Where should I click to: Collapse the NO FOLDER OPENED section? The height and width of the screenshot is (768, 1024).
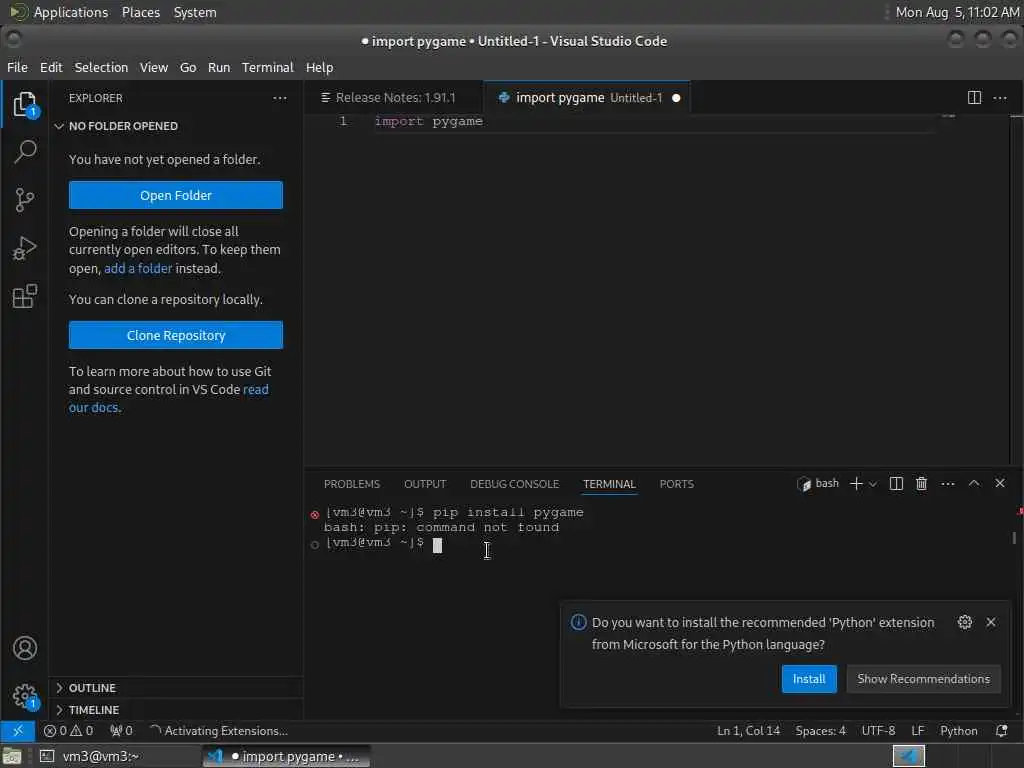(176, 126)
